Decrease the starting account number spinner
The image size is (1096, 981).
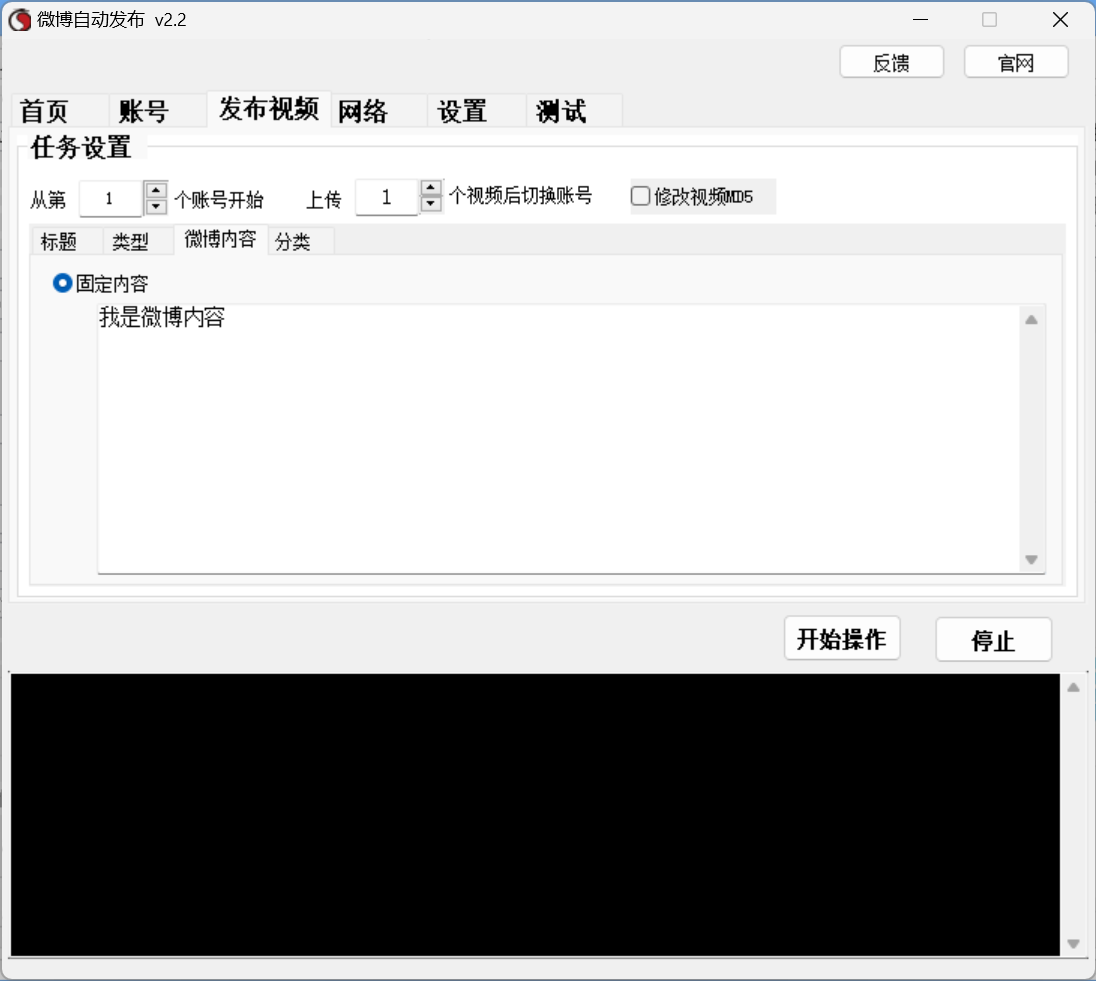156,207
